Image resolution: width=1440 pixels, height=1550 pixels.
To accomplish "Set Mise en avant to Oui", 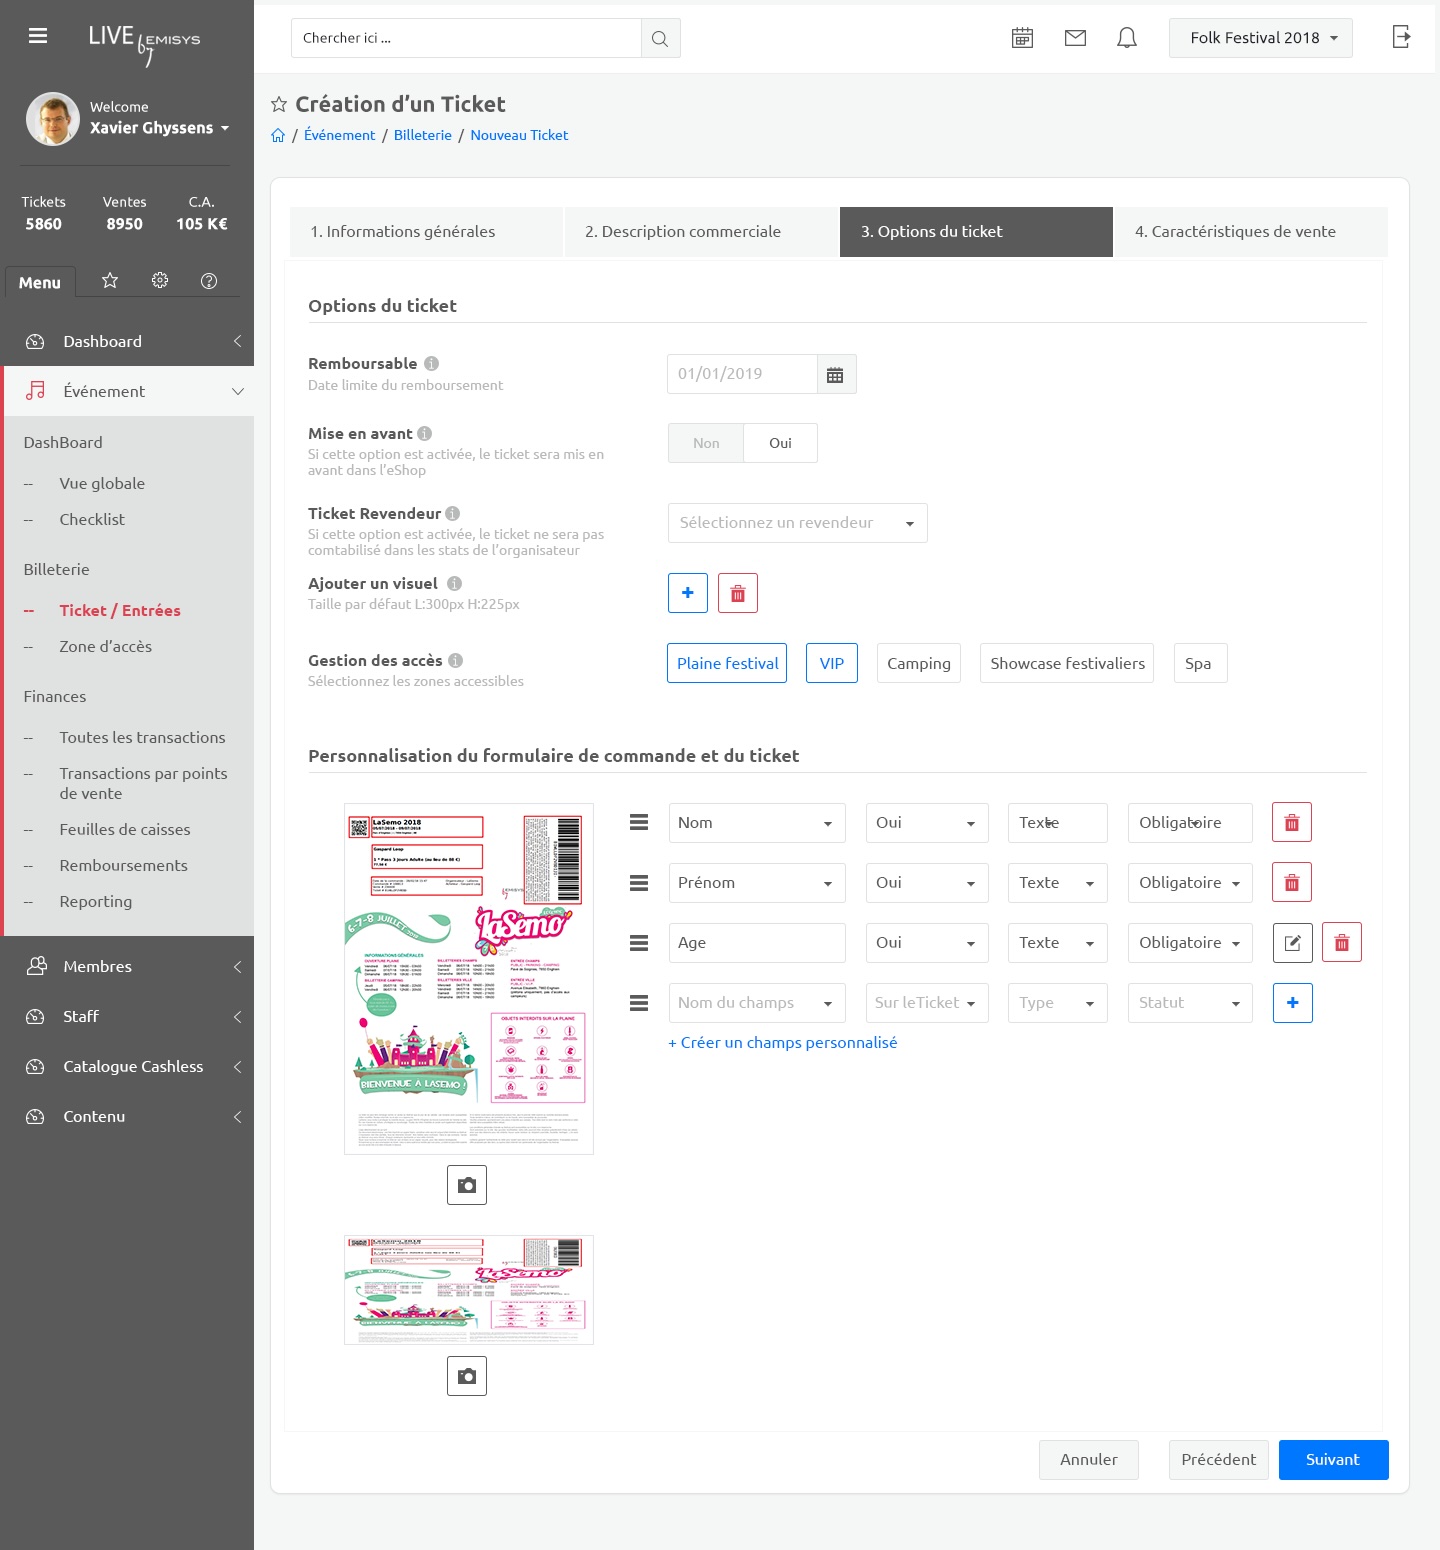I will tap(780, 443).
